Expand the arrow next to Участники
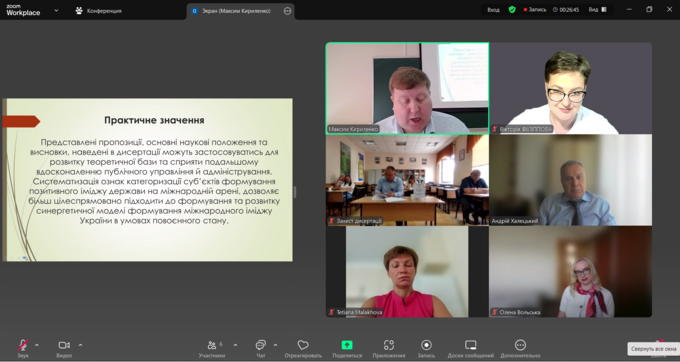 pyautogui.click(x=235, y=345)
